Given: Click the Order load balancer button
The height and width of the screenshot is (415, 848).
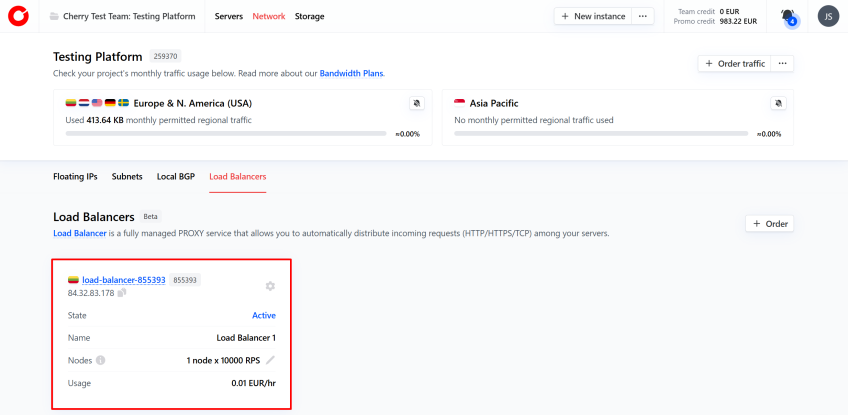Looking at the screenshot, I should pos(770,224).
